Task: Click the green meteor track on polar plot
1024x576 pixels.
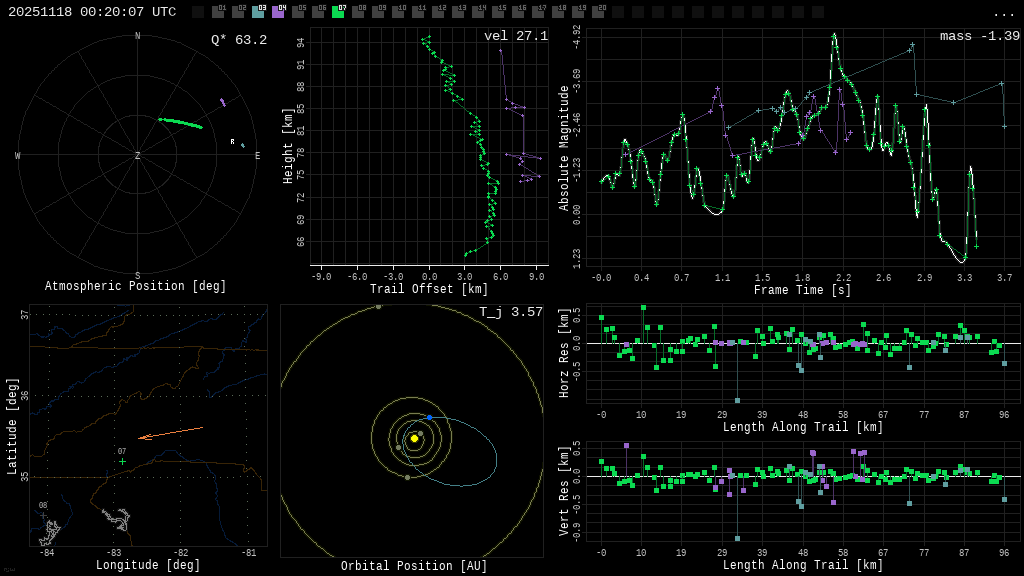Action: coord(180,123)
